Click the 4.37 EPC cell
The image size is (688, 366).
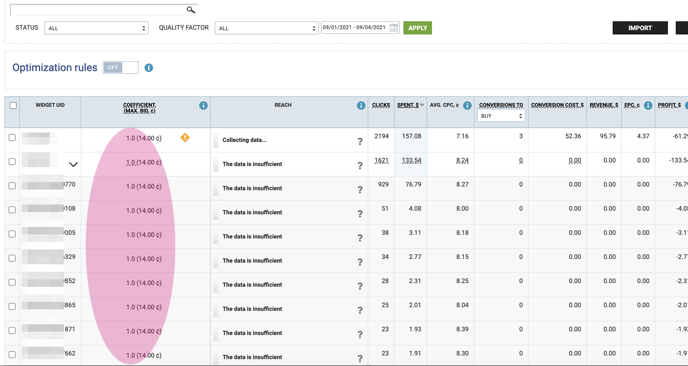click(x=643, y=136)
